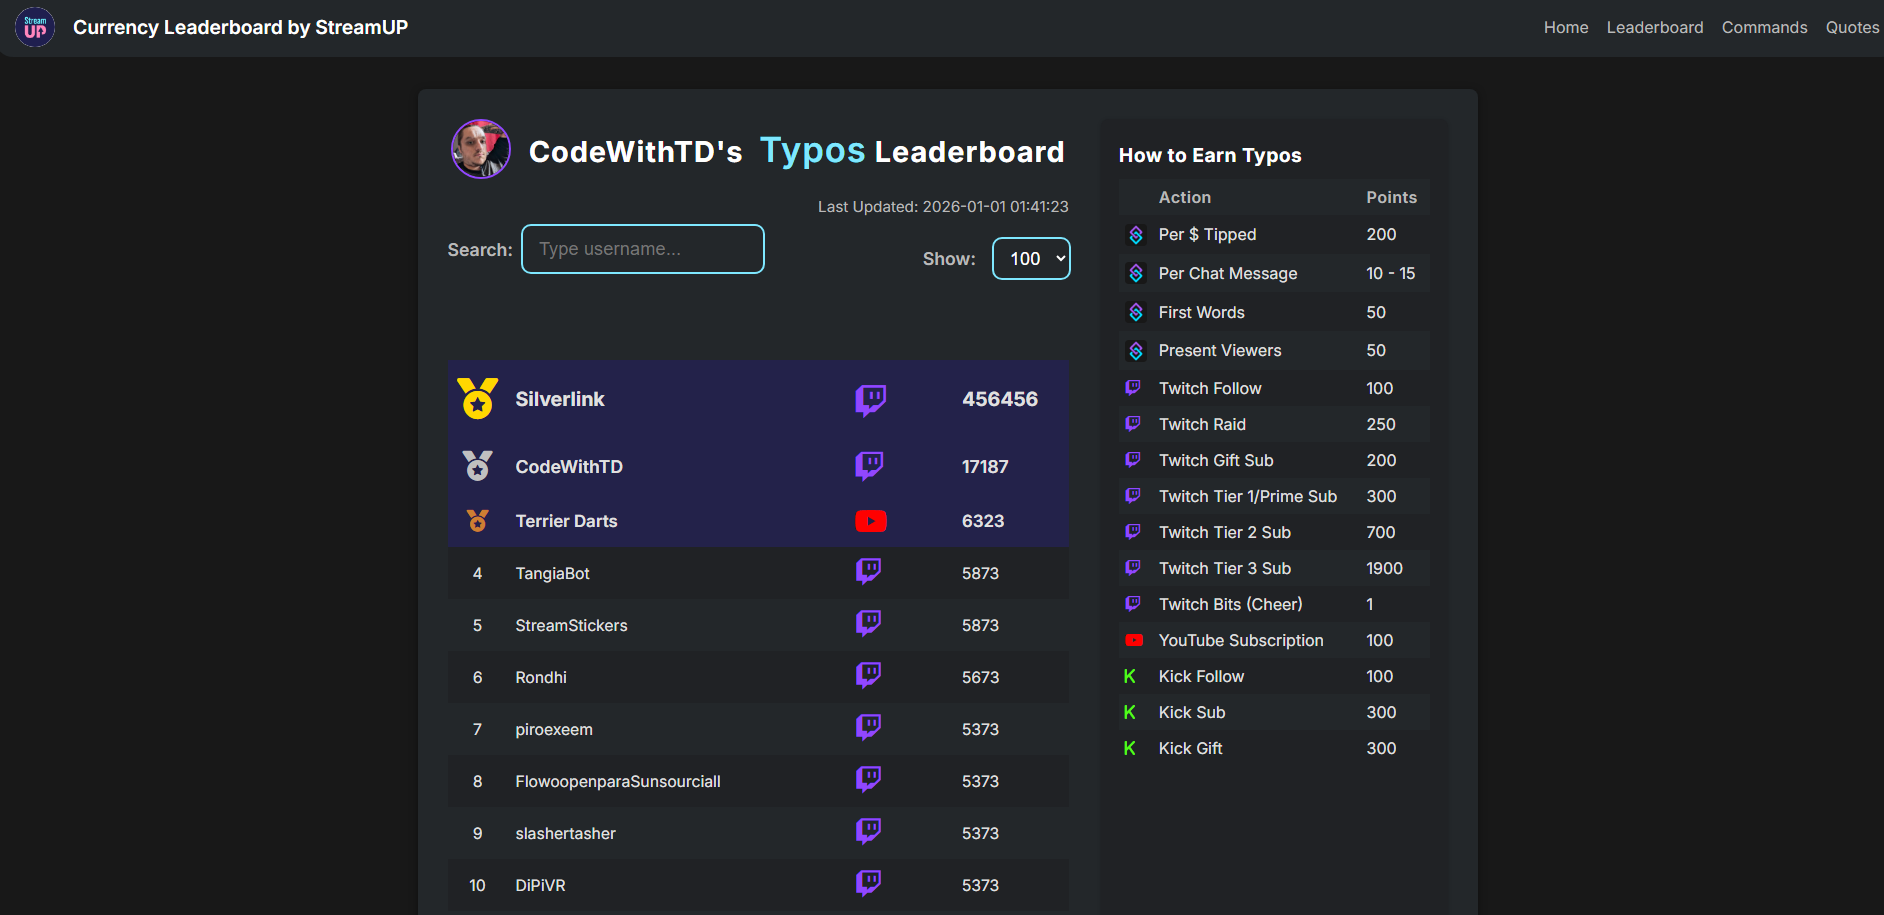Open the Show count dropdown
The height and width of the screenshot is (915, 1884).
pos(1031,259)
